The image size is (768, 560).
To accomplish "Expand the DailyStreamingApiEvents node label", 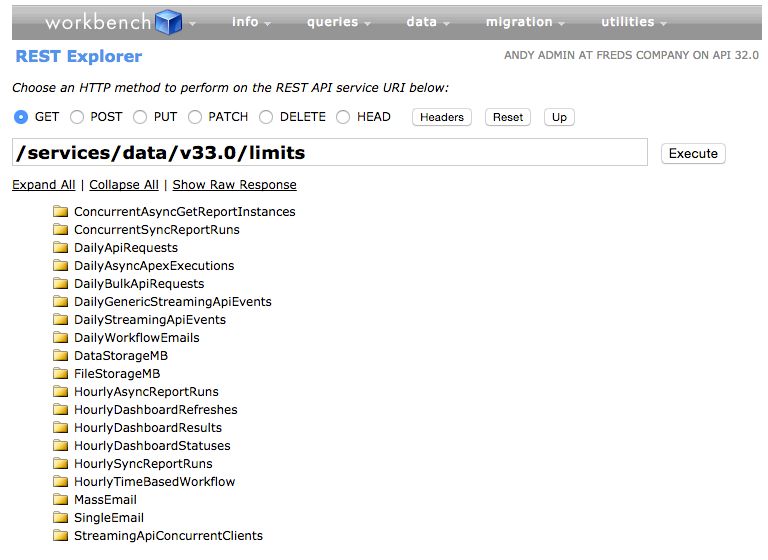I will (x=150, y=319).
